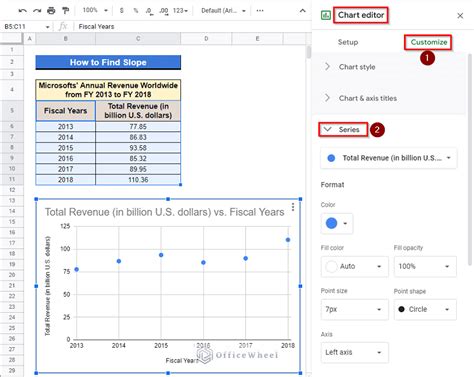
Task: Select column D header
Action: (206, 39)
